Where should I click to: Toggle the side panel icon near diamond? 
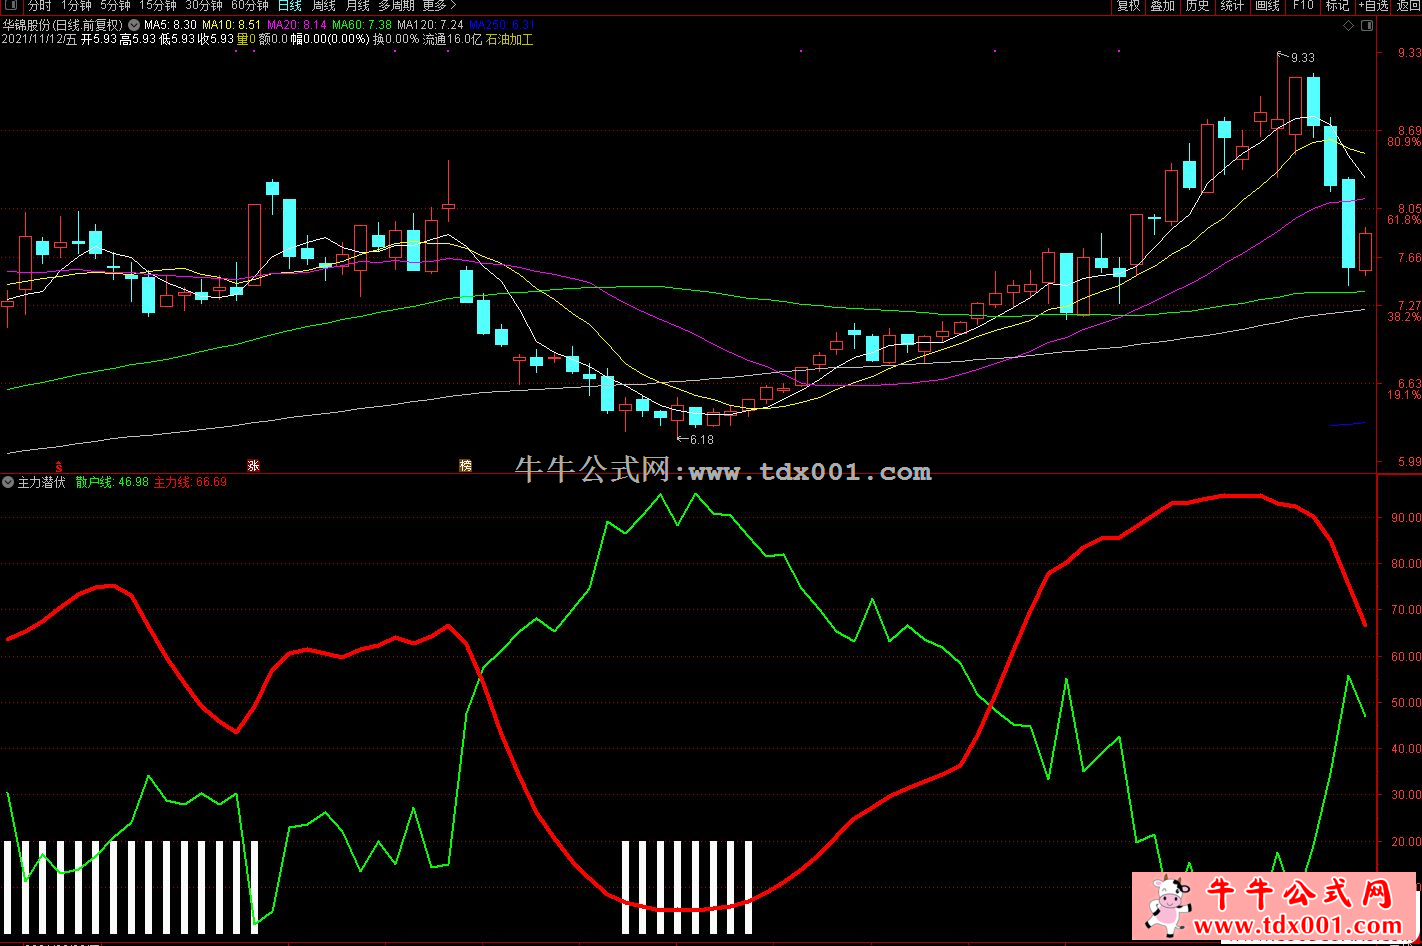point(1366,25)
